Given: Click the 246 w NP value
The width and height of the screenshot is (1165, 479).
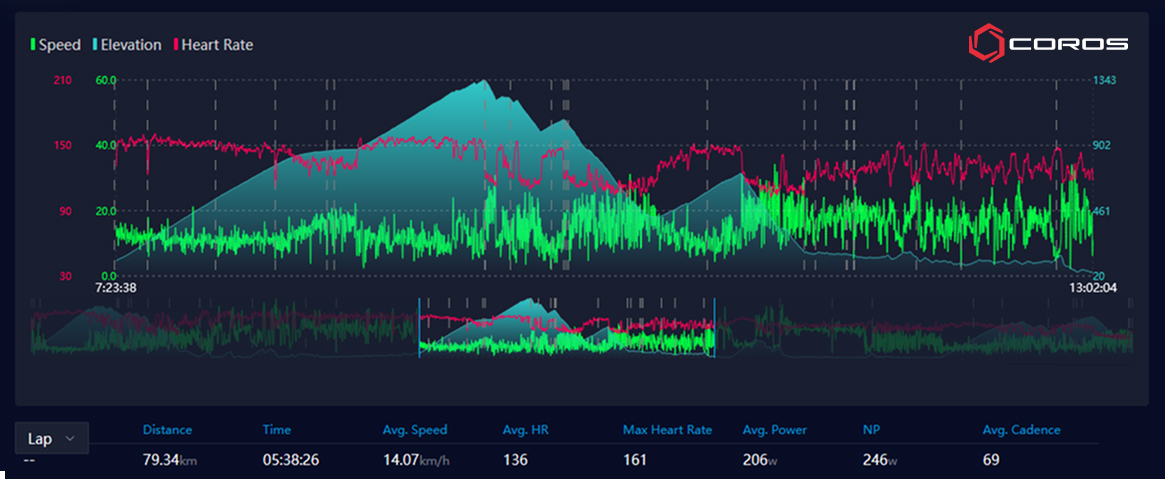Looking at the screenshot, I should coord(880,460).
